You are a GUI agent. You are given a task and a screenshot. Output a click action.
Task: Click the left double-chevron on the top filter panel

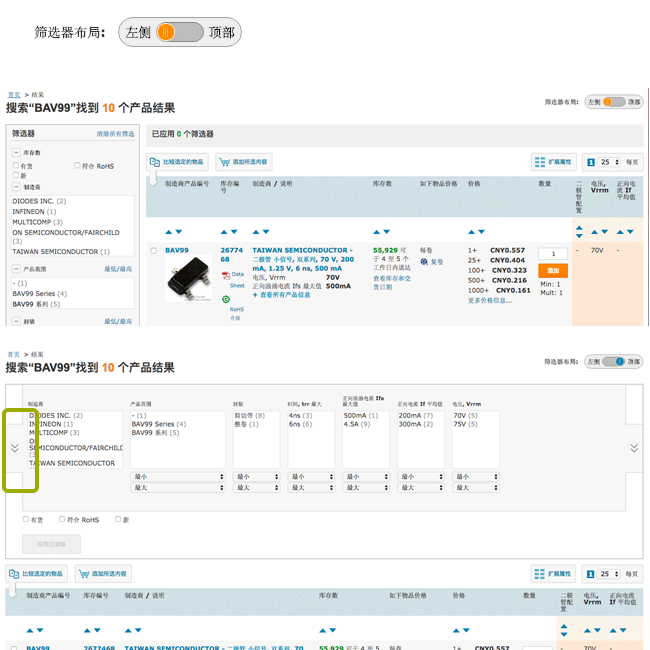point(15,448)
